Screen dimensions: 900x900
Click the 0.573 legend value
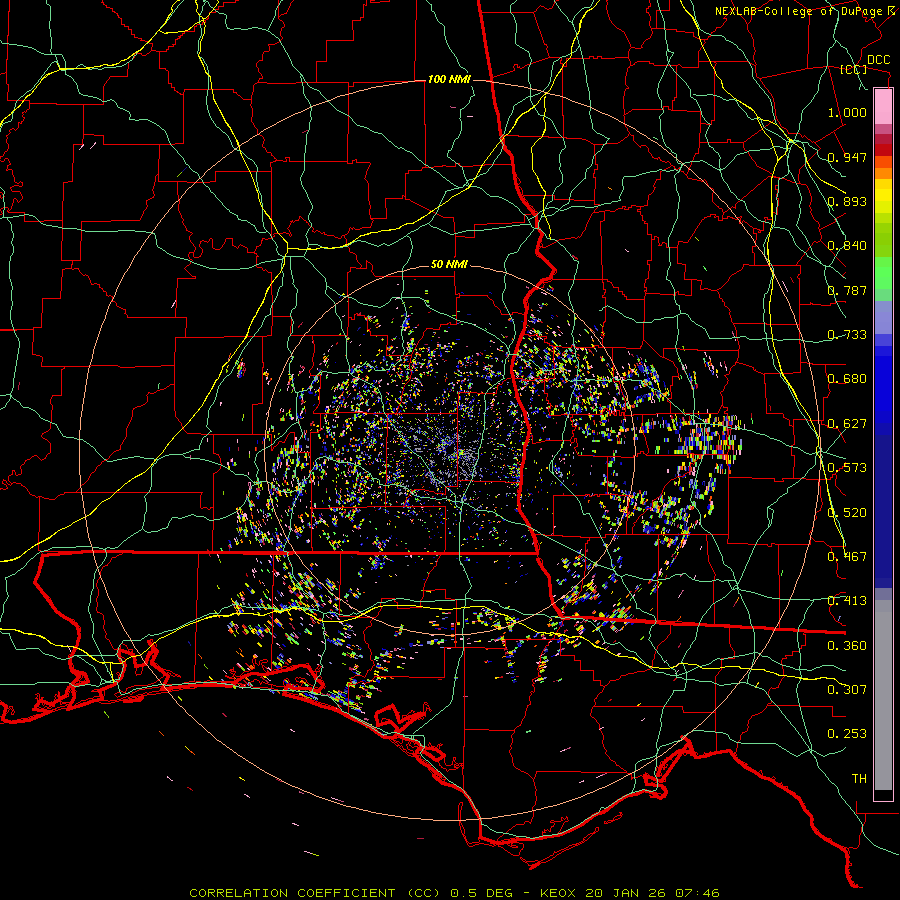(847, 468)
